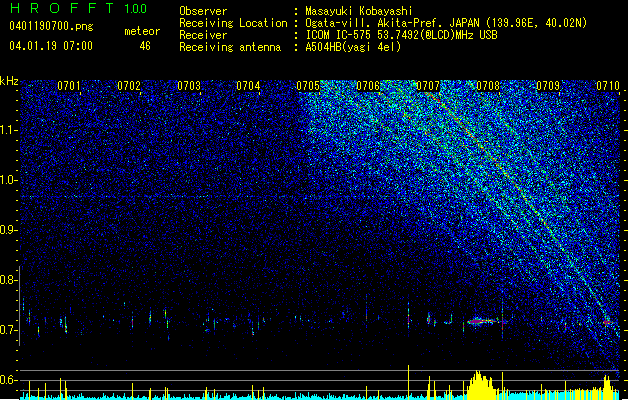Screen dimensions: 629x400
Task: Click the 0707 time marker
Action: (x=428, y=86)
